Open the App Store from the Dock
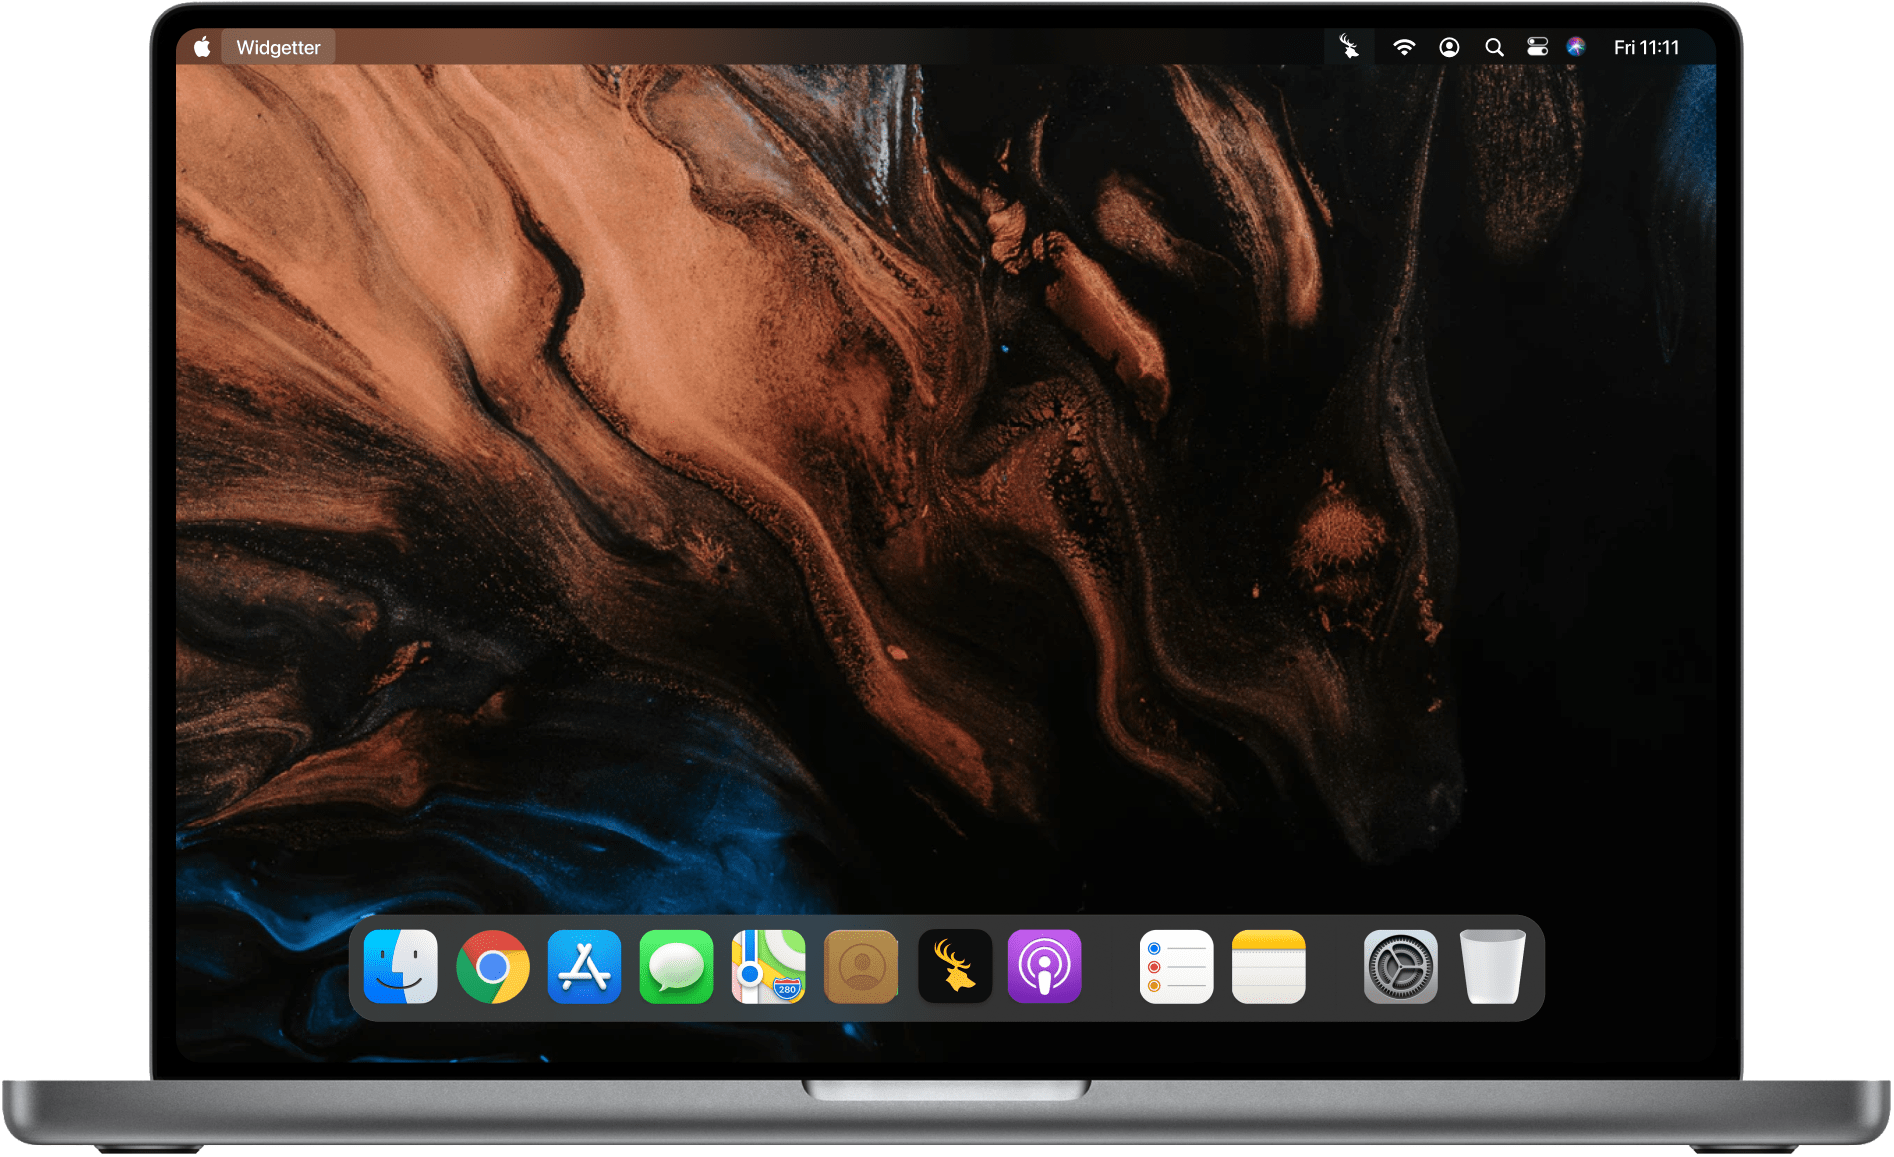1894x1157 pixels. tap(585, 967)
